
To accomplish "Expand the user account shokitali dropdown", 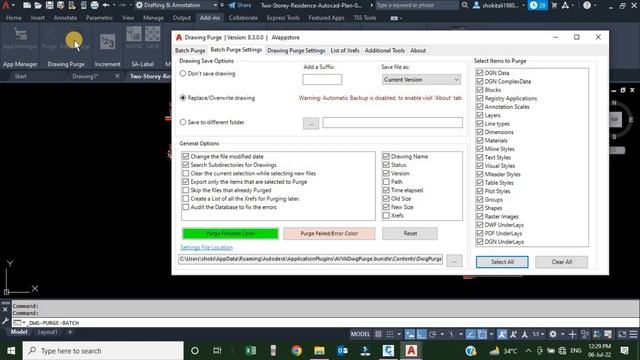I will 523,5.
